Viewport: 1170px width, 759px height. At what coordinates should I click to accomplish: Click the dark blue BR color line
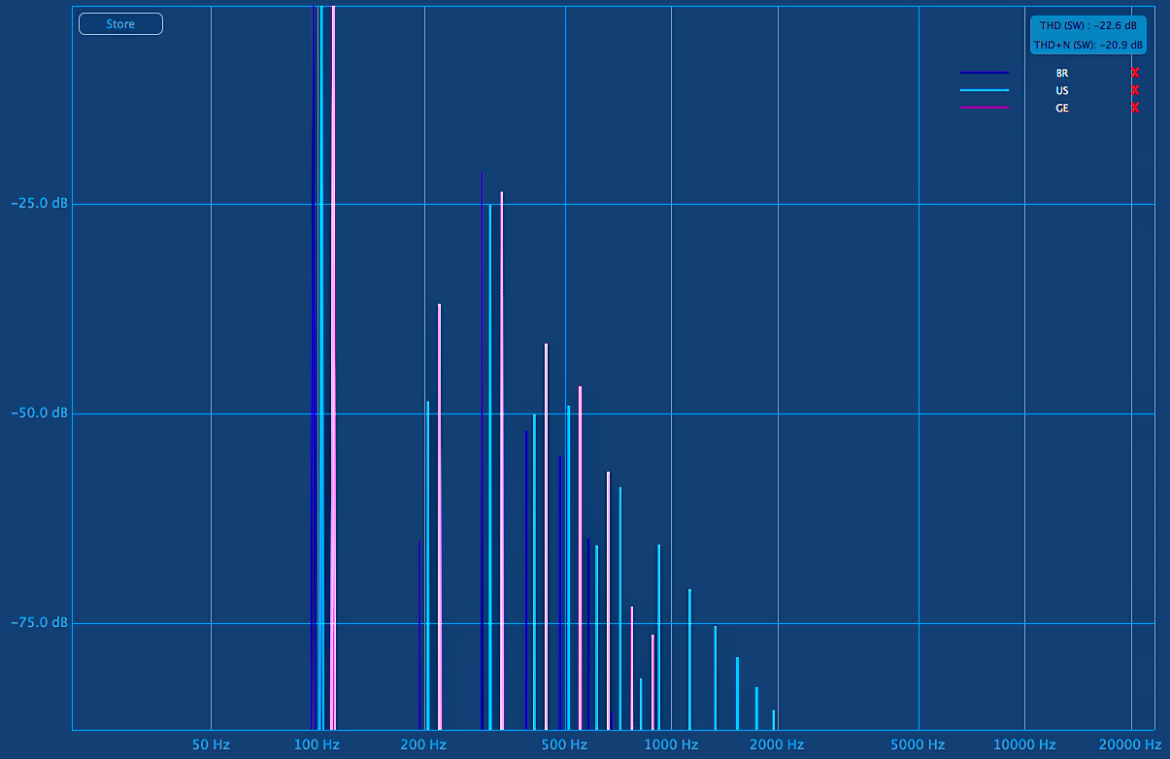(x=984, y=73)
